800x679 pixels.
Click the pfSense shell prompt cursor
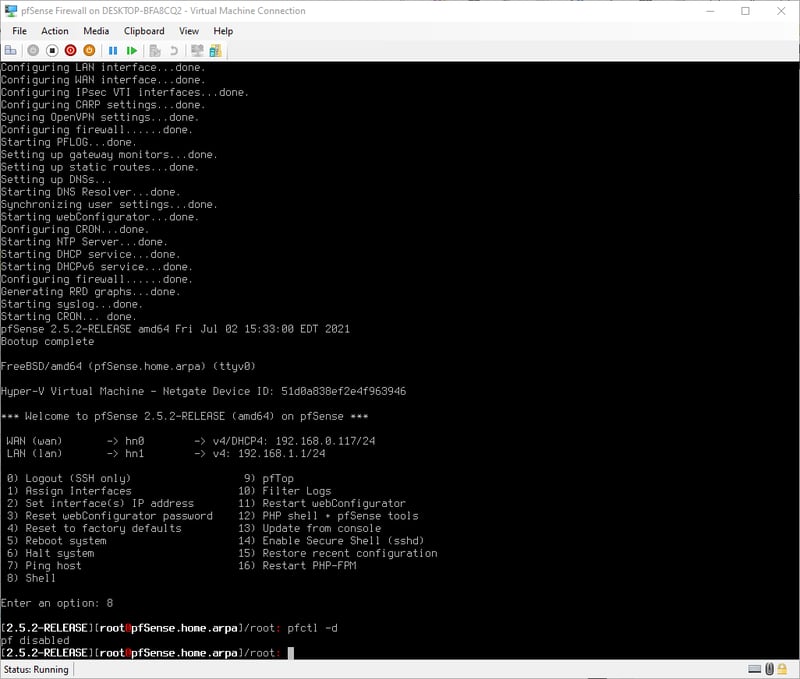click(x=291, y=653)
